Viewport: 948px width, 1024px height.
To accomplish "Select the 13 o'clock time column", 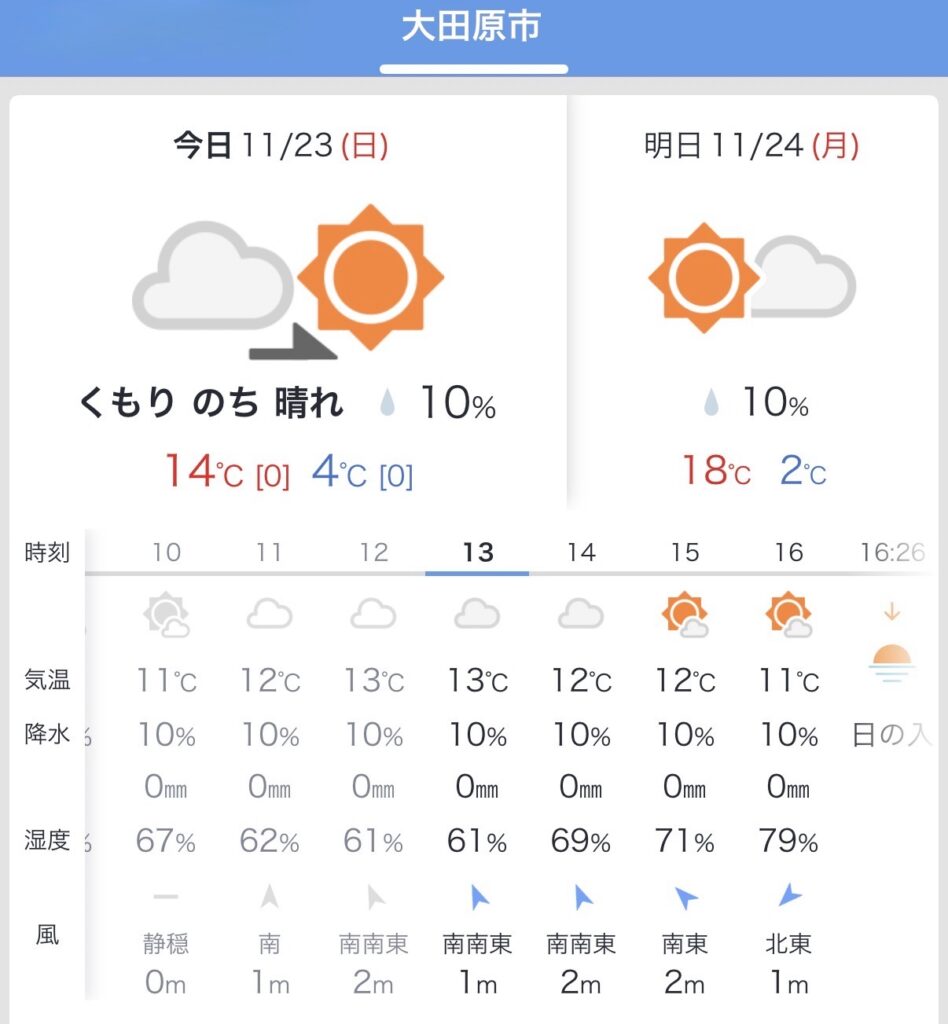I will 478,552.
